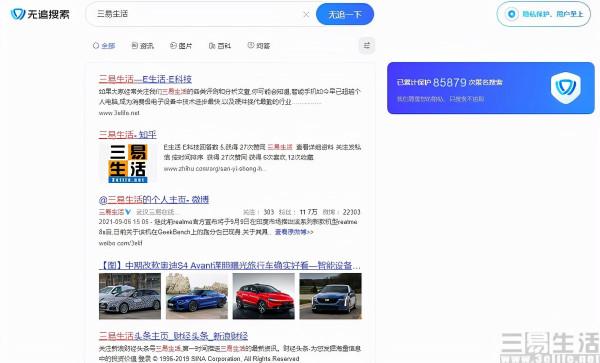The width and height of the screenshot is (600, 363).
Task: Switch to the 资讯 tab
Action: click(143, 46)
